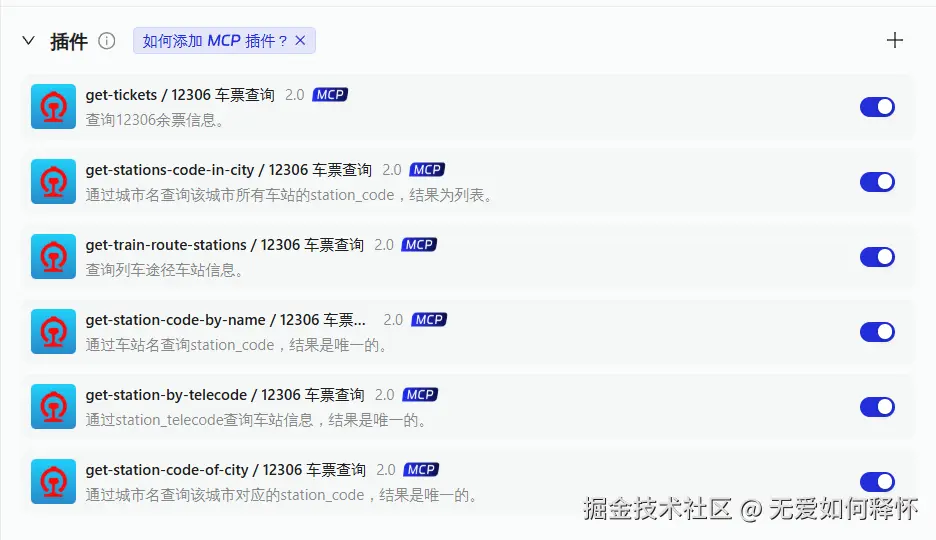This screenshot has height=540, width=936.
Task: Select the get-tickets / 12306 车票查询 title
Action: 180,95
